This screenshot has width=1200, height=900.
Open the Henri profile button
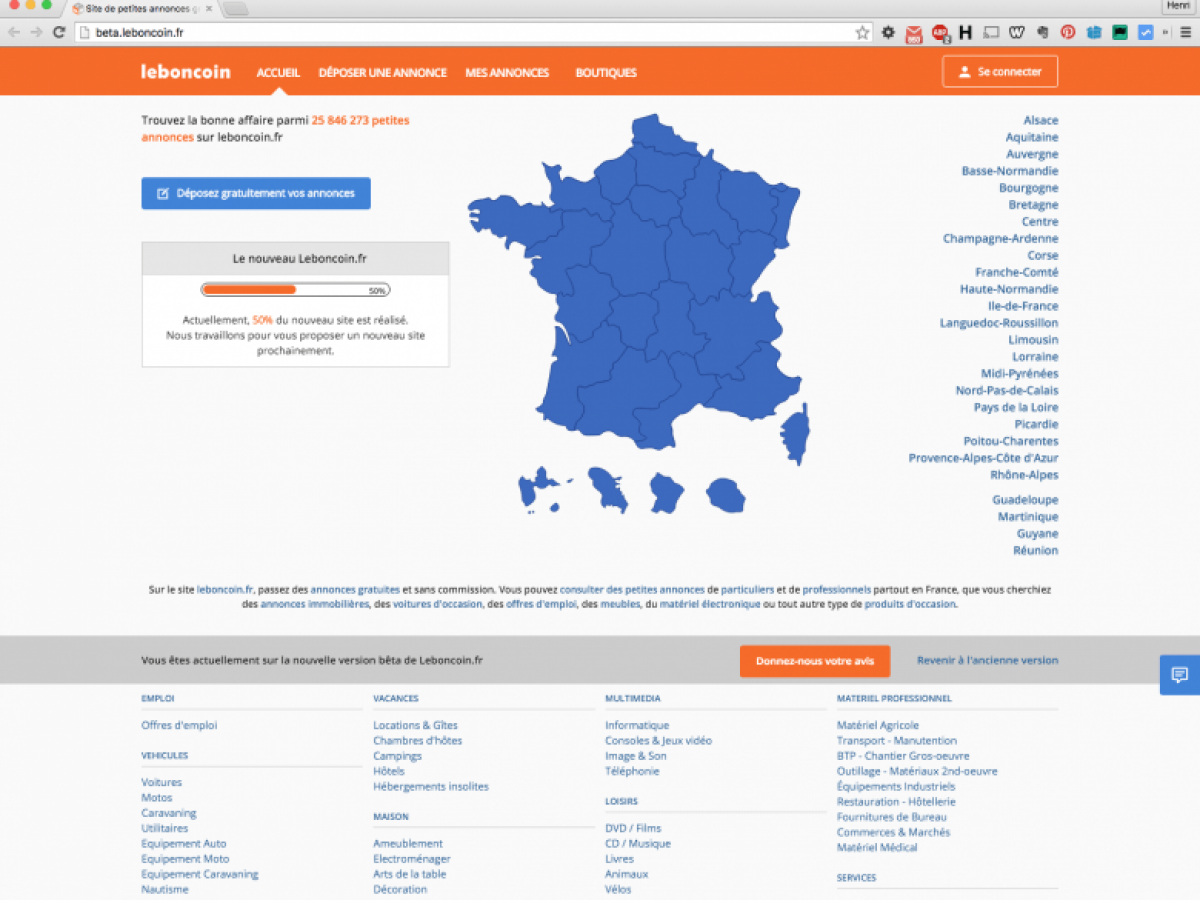[1177, 6]
